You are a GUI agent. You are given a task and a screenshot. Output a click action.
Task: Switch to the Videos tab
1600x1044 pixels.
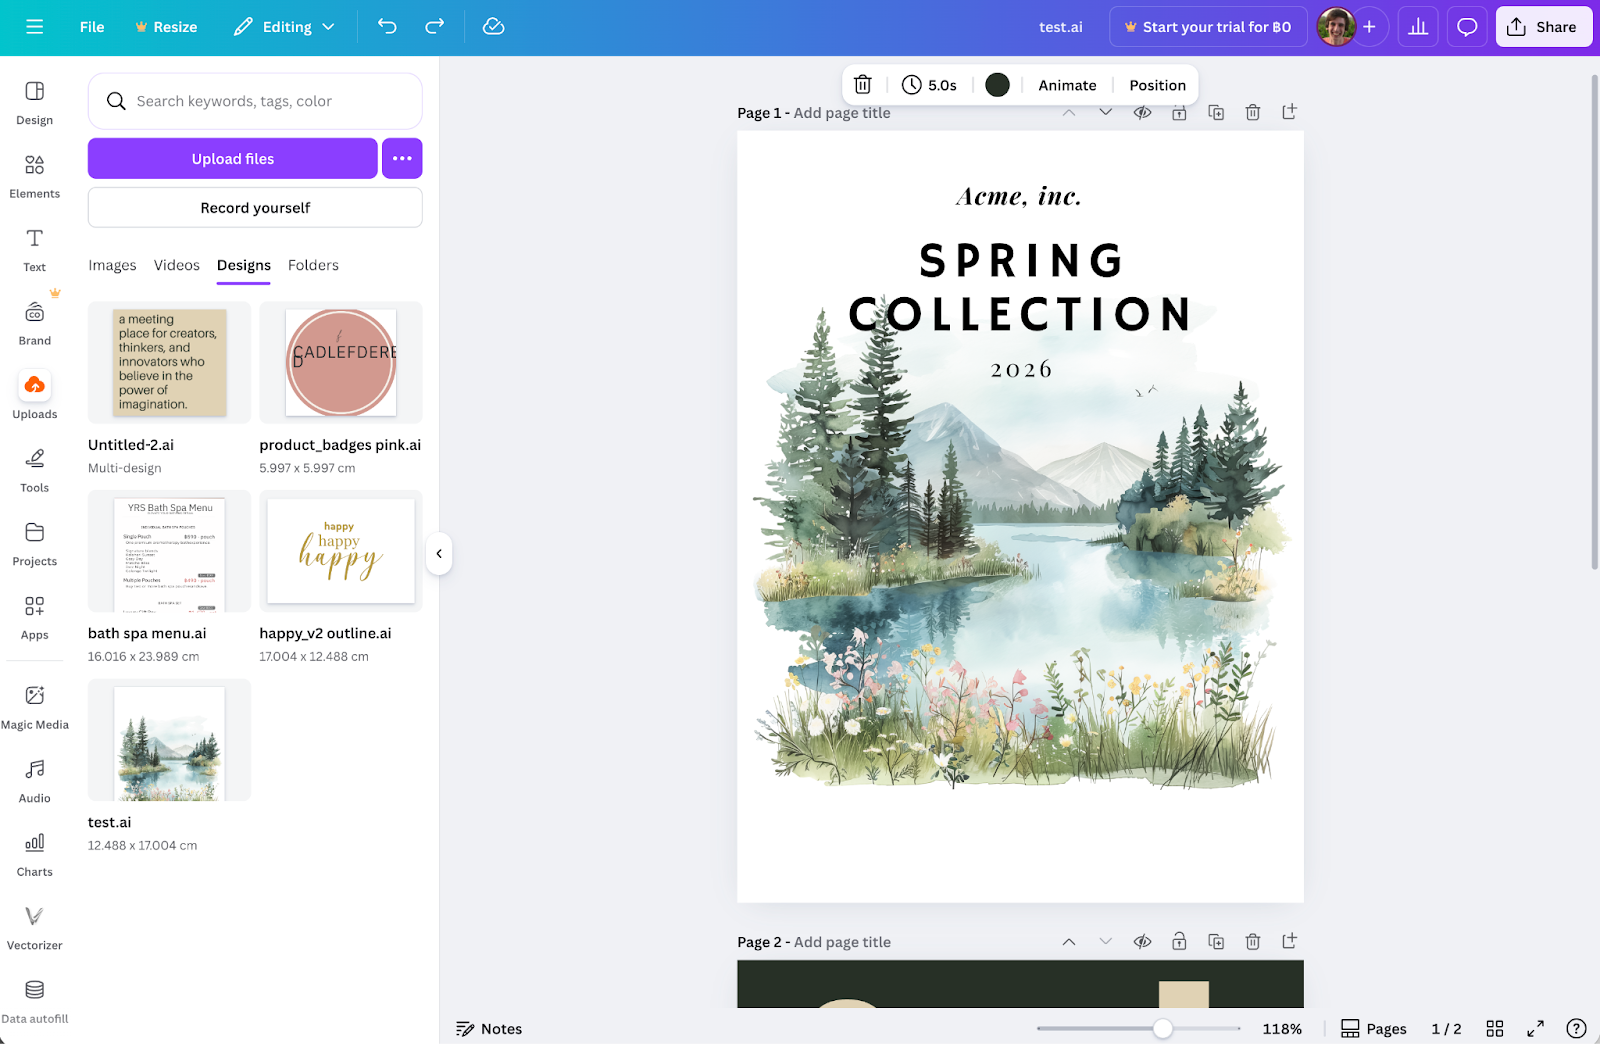pos(176,265)
